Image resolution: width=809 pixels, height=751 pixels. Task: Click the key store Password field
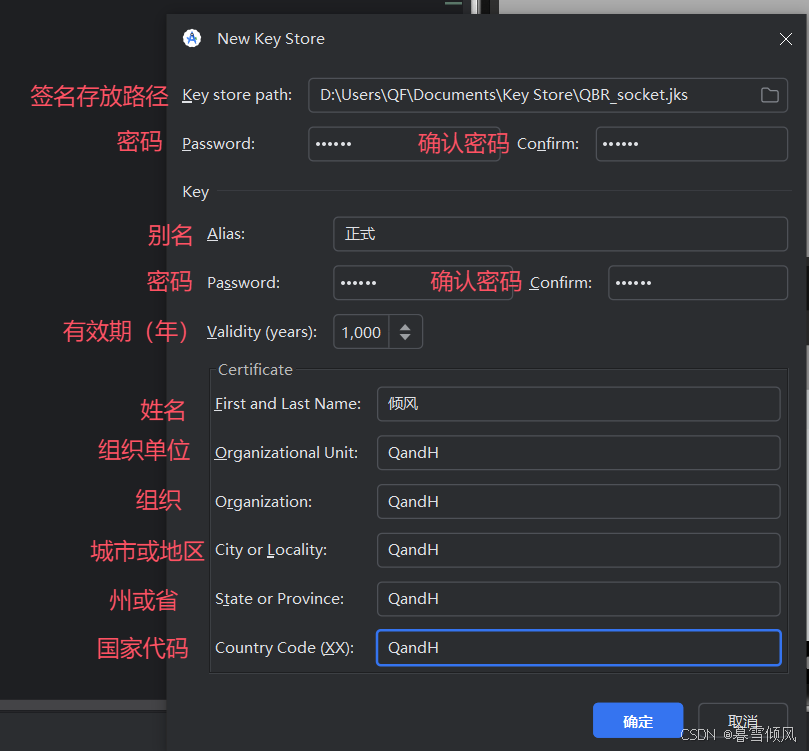click(404, 144)
